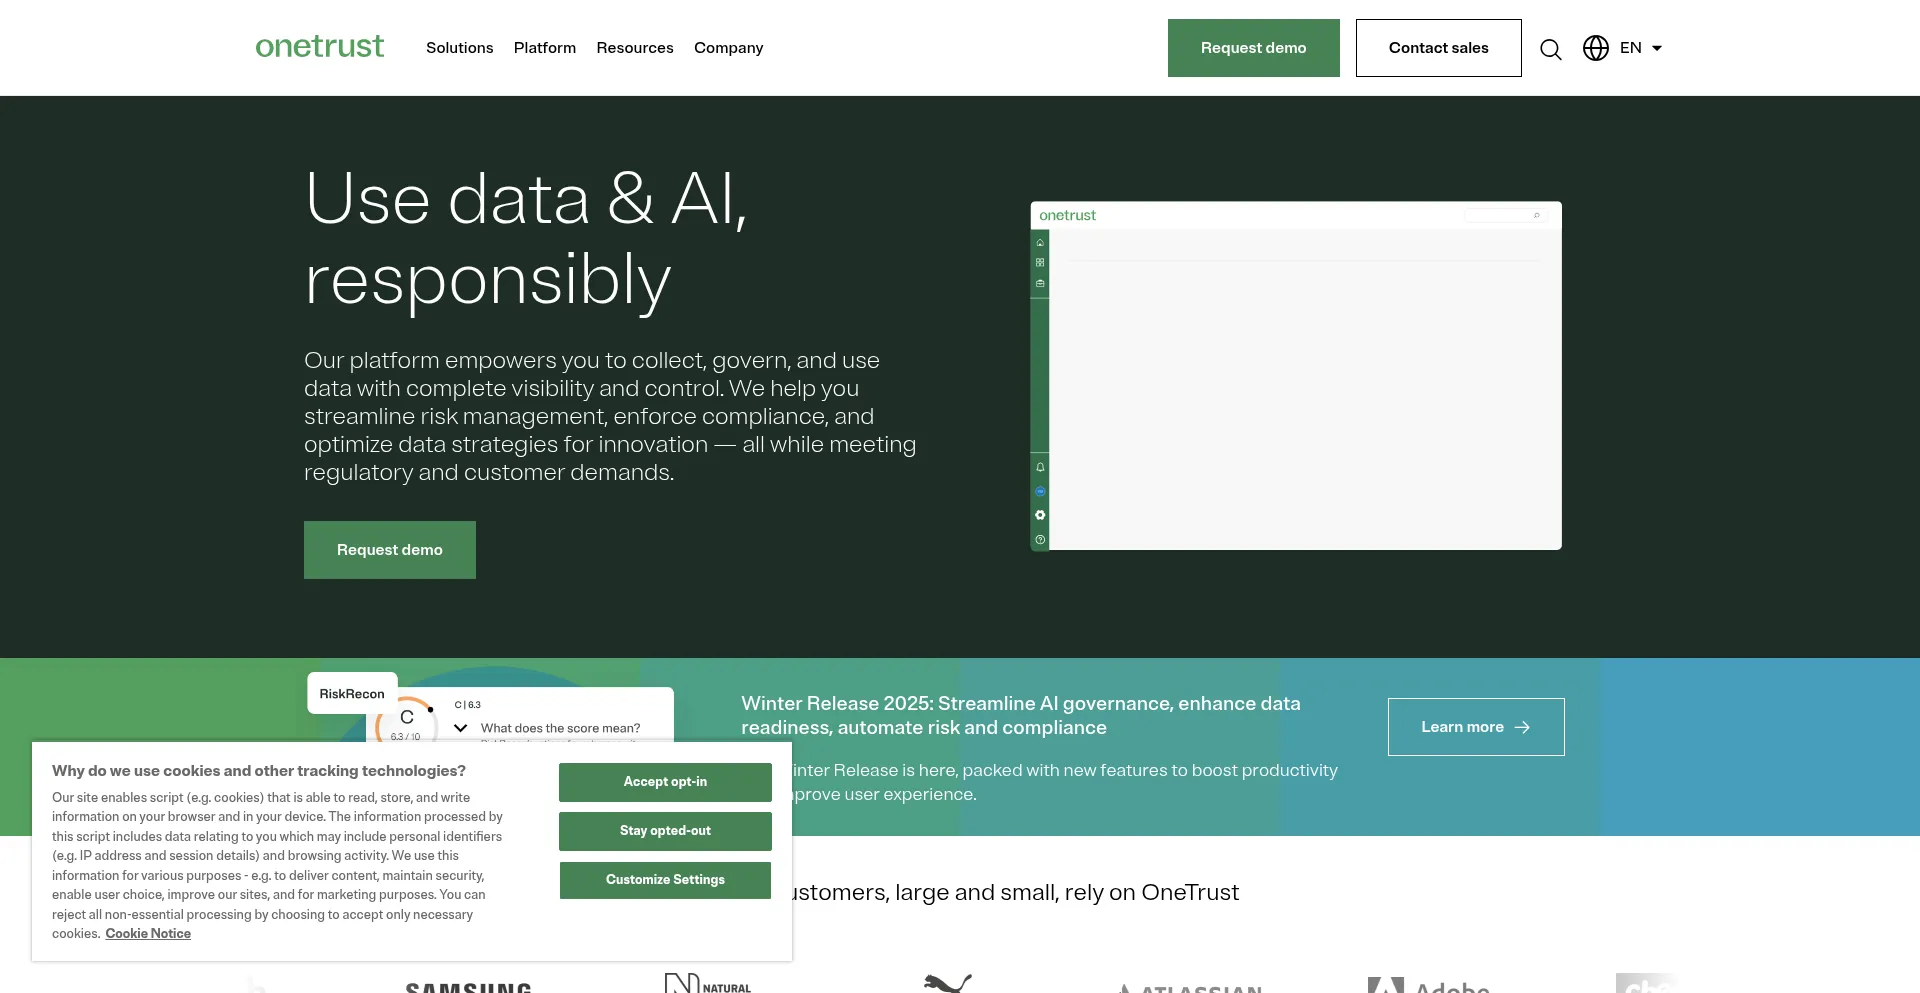Click Accept opt-in cookie button
Image resolution: width=1920 pixels, height=993 pixels.
(x=665, y=782)
